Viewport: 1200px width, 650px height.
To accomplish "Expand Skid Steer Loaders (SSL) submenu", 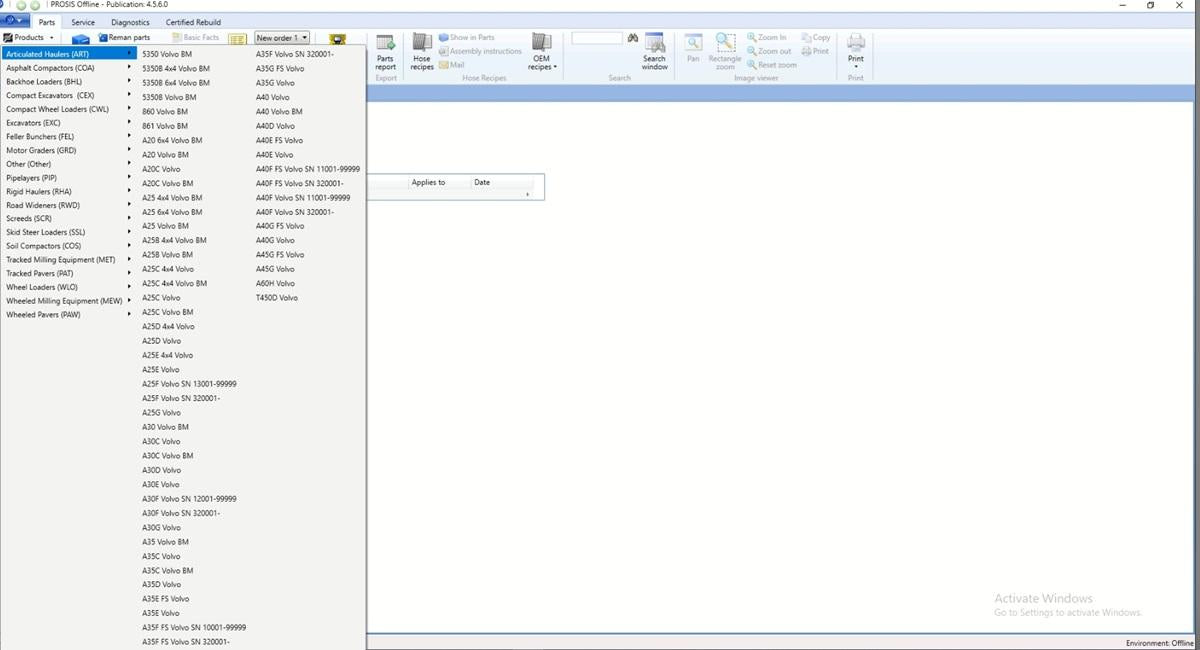I will pyautogui.click(x=68, y=232).
